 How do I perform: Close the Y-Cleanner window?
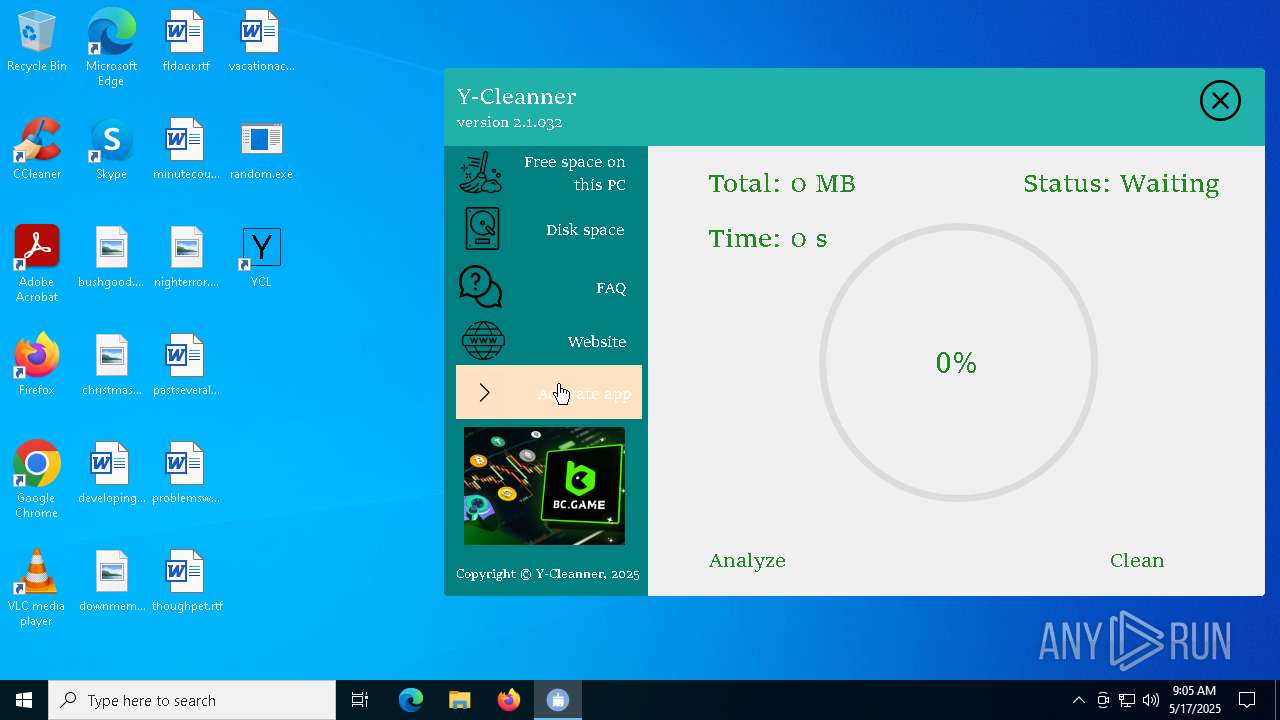[x=1220, y=101]
